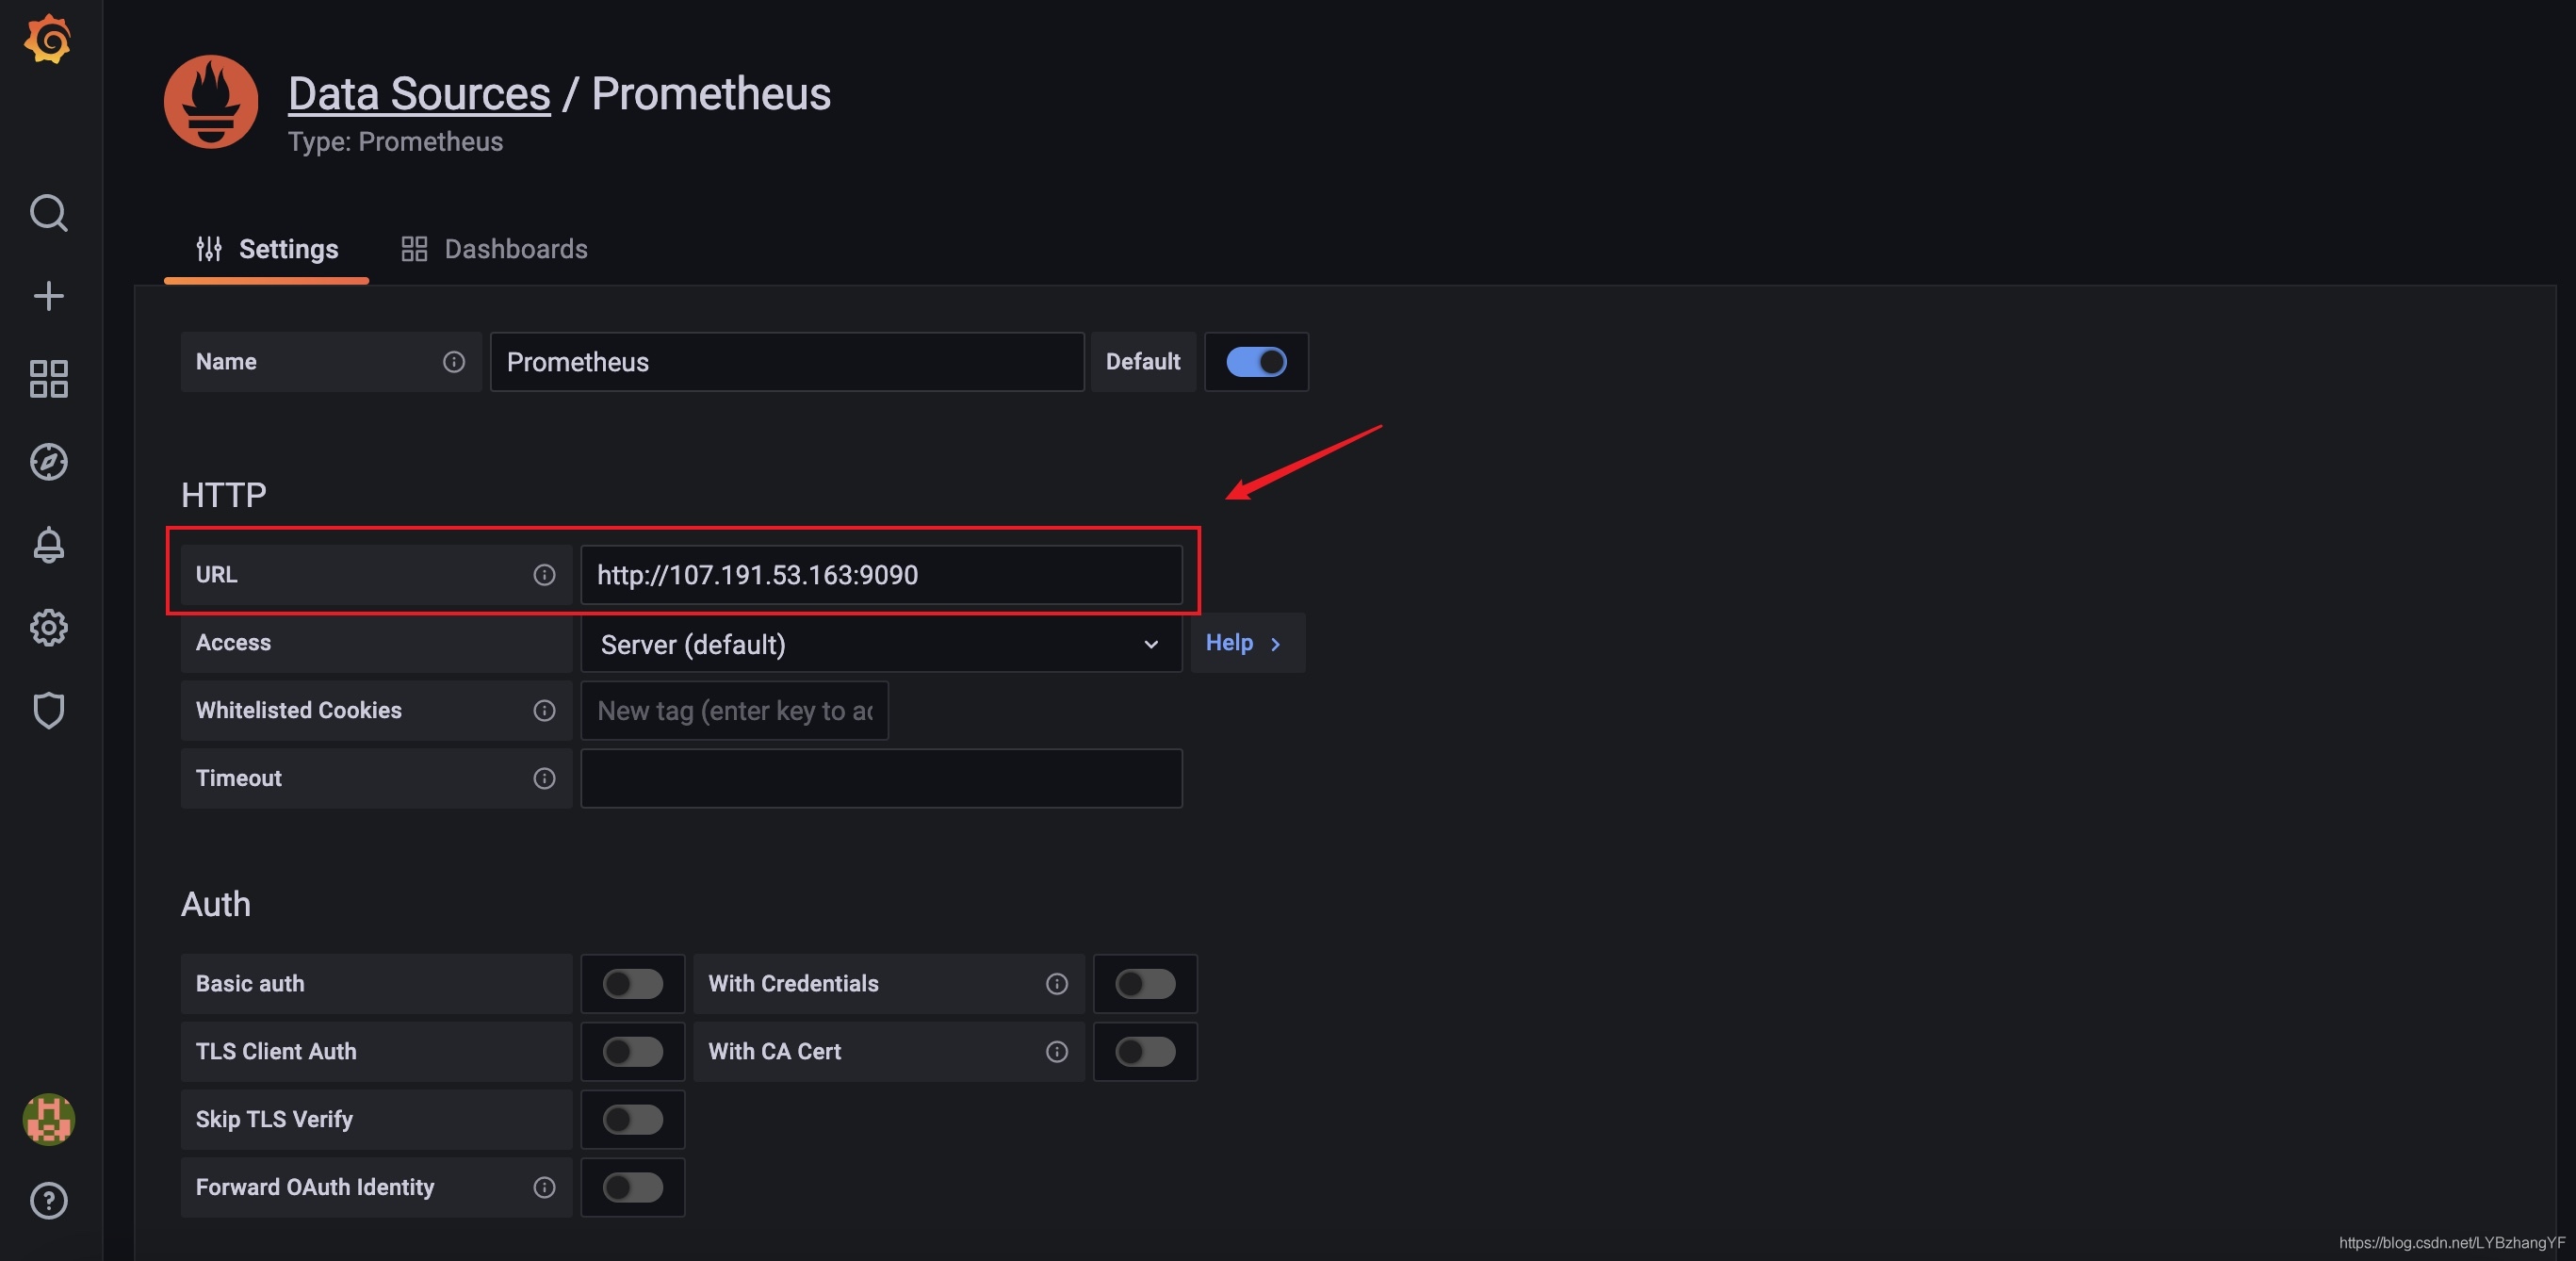Open the Dashboards grid icon in sidebar
Image resolution: width=2576 pixels, height=1261 pixels.
[49, 379]
